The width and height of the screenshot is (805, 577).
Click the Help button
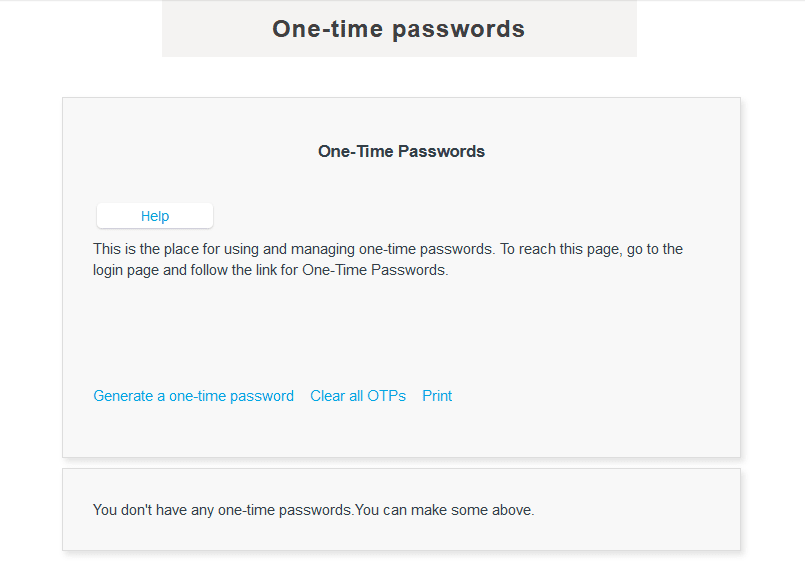tap(155, 216)
